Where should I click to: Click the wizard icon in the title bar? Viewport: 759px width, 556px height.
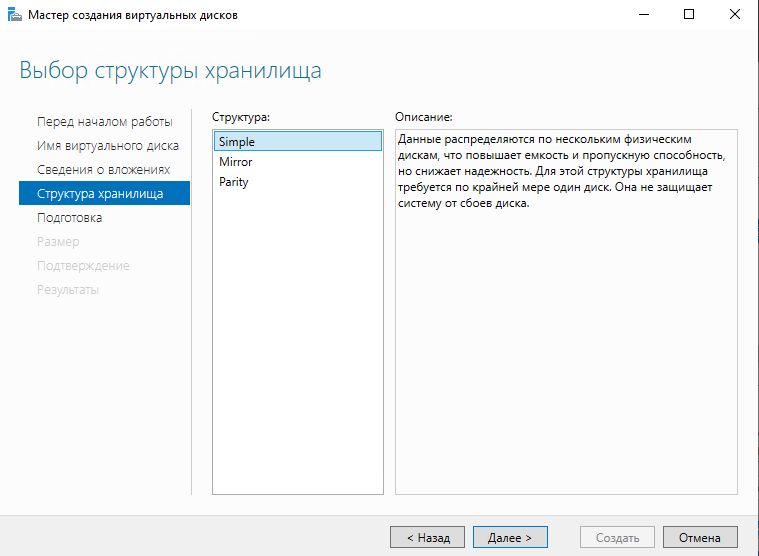[x=15, y=15]
